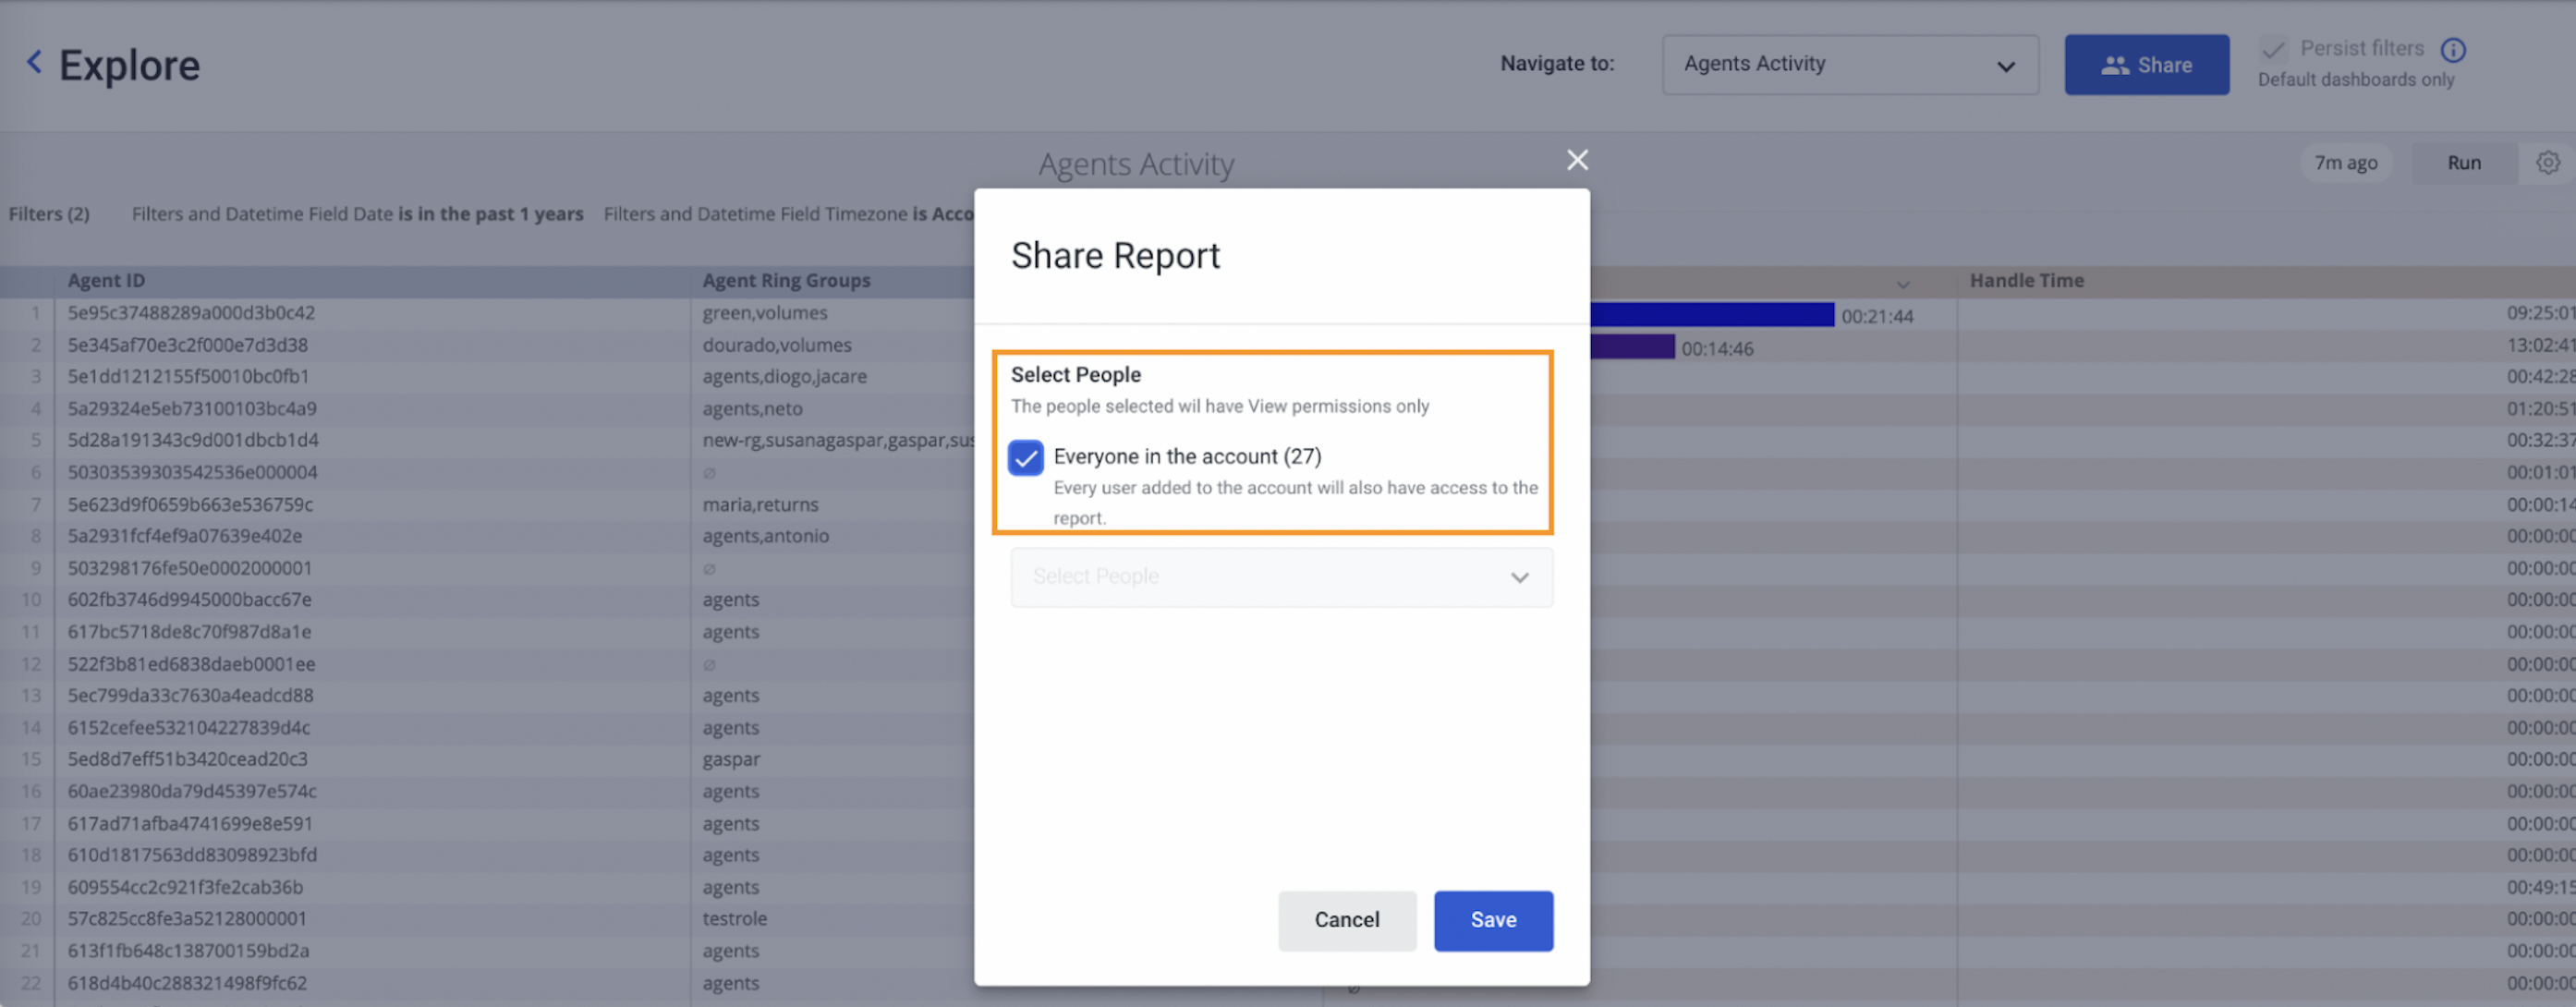Click the 09:25:01 handle time value
The width and height of the screenshot is (2576, 1007).
point(2539,313)
